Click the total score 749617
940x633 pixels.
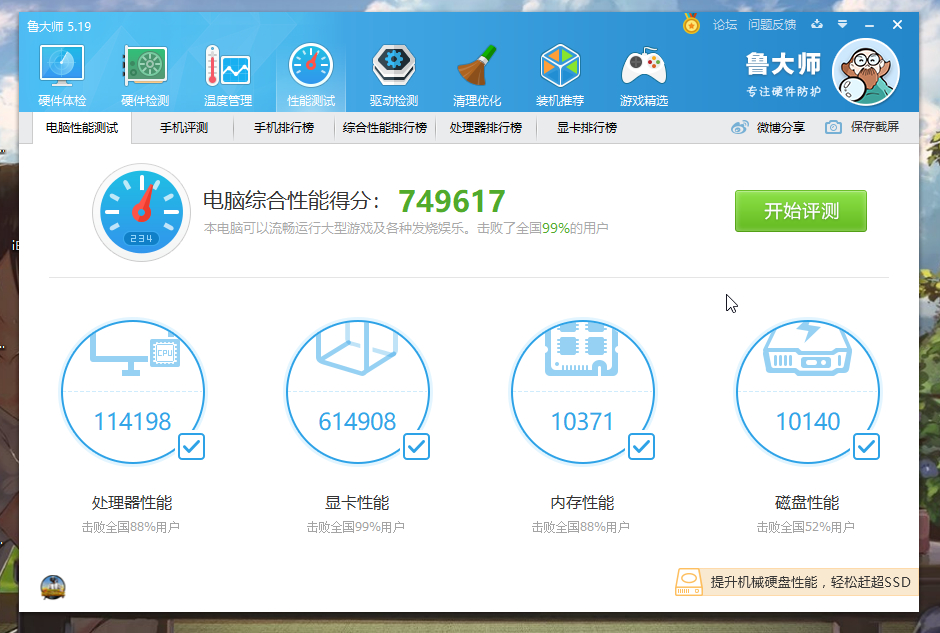click(452, 201)
